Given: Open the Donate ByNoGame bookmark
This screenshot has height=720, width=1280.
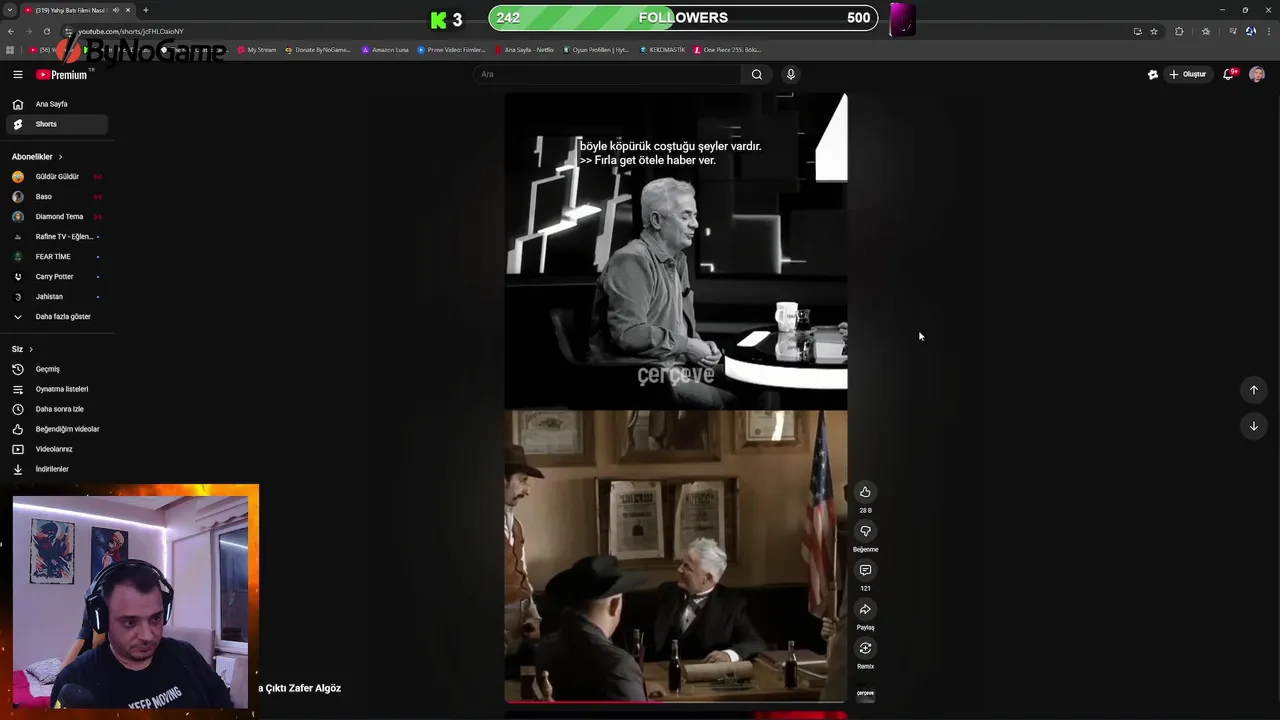Looking at the screenshot, I should tap(317, 50).
